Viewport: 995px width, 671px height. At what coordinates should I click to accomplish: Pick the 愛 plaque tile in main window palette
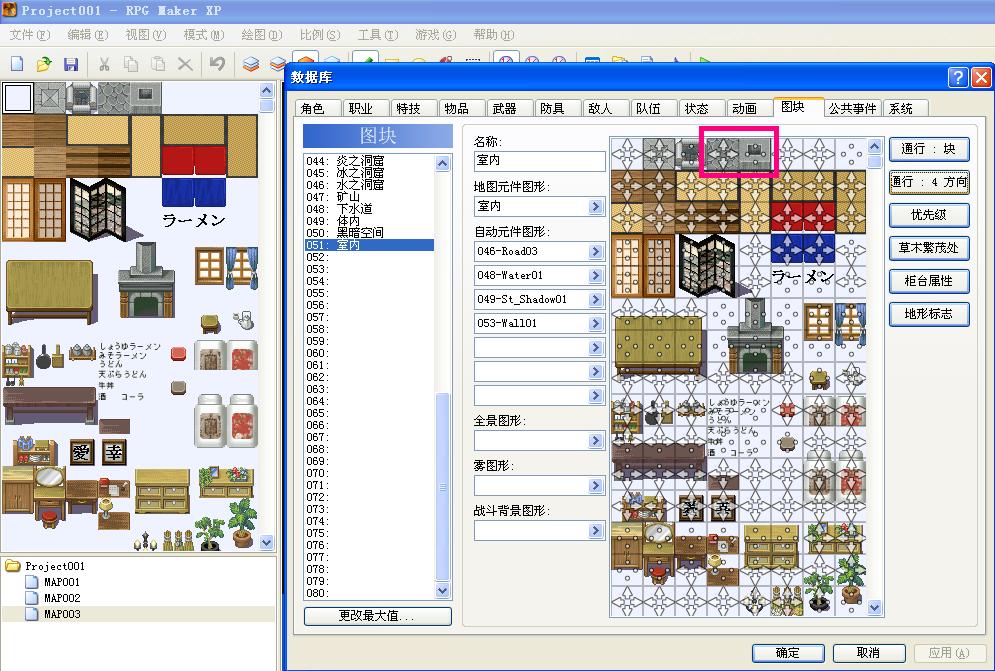(82, 452)
